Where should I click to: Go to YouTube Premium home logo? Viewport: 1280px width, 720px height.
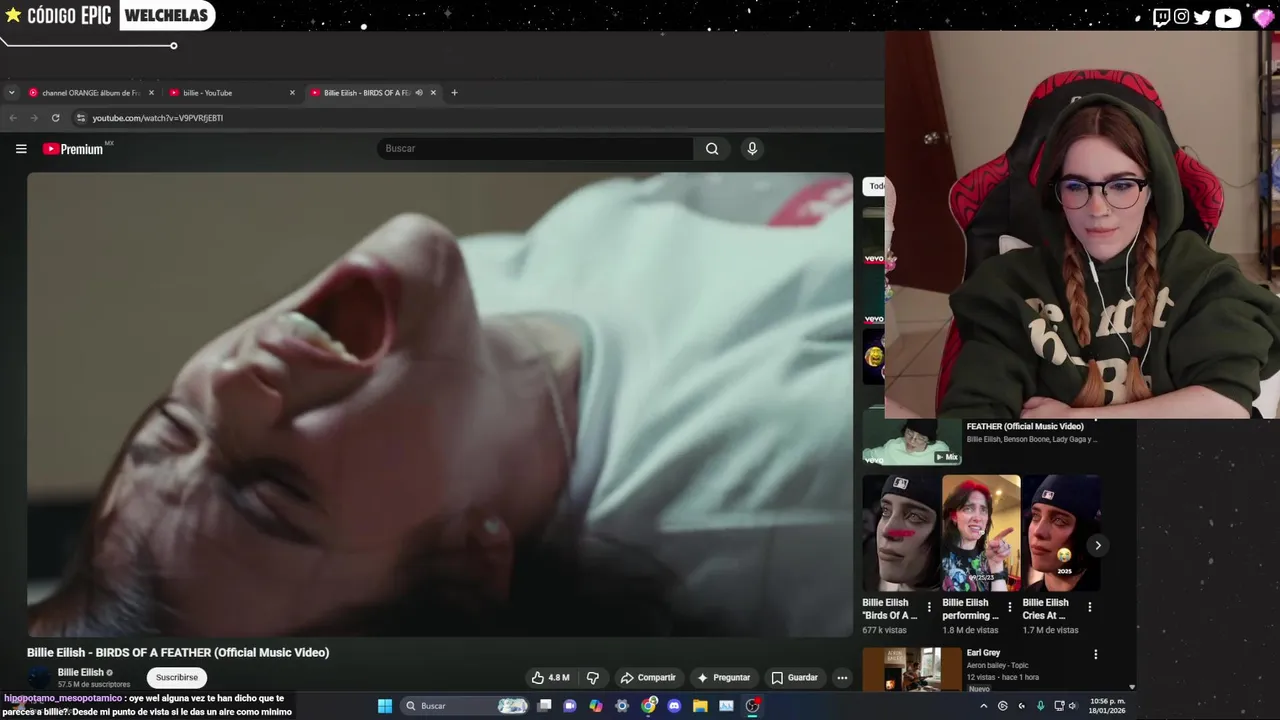[x=73, y=149]
